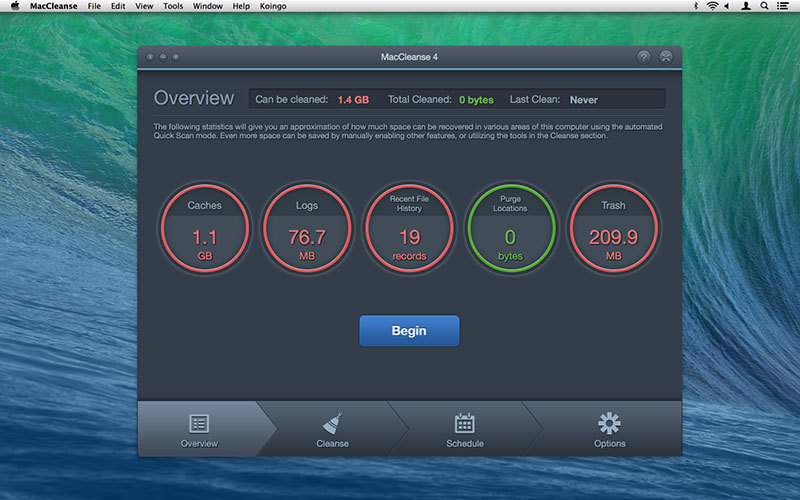Open the Schedule calendar icon

click(464, 423)
